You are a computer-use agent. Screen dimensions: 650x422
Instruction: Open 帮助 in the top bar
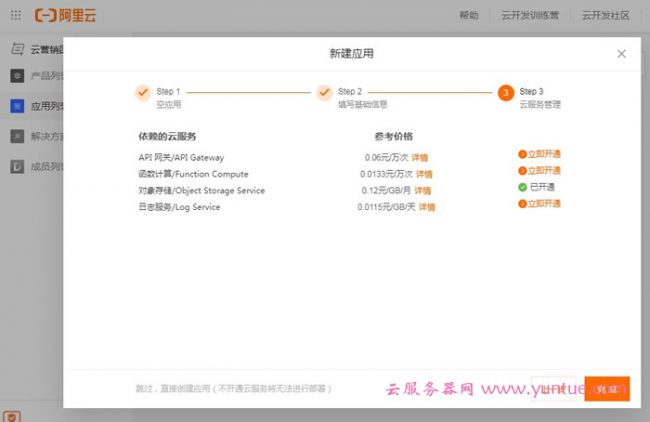[x=468, y=16]
